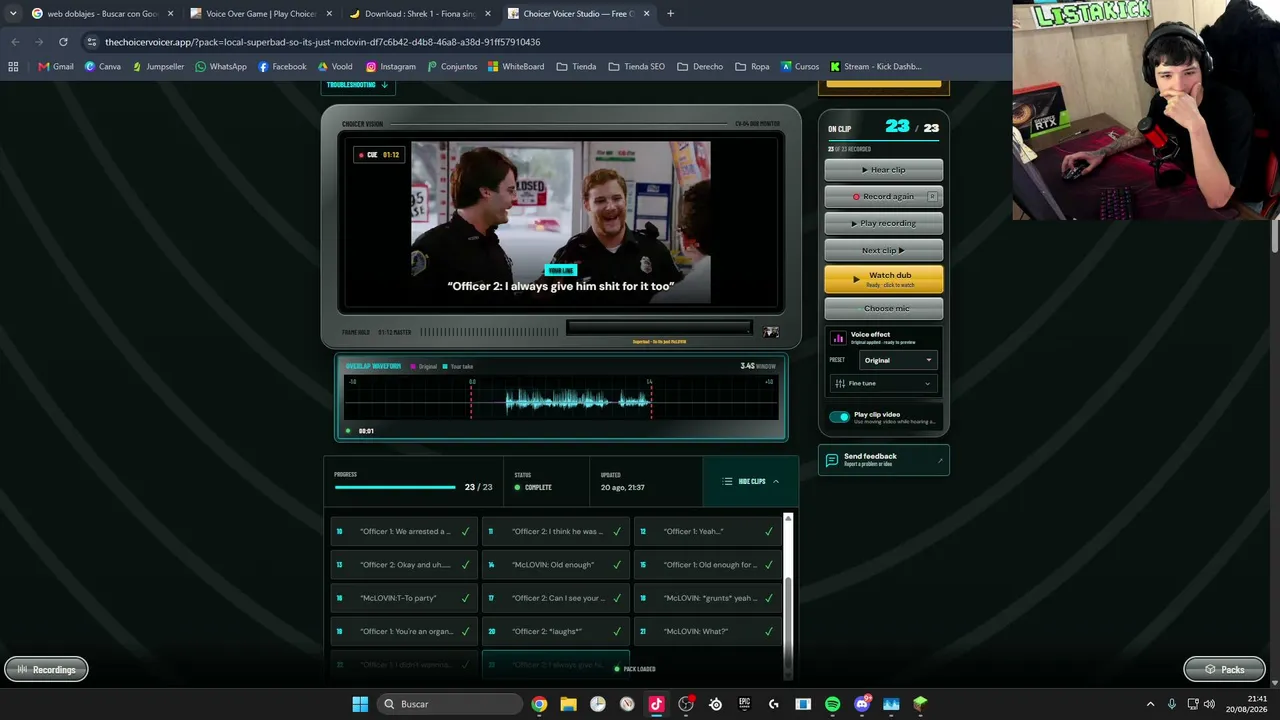Open Cursos bookmark
The width and height of the screenshot is (1280, 720).
coord(799,67)
